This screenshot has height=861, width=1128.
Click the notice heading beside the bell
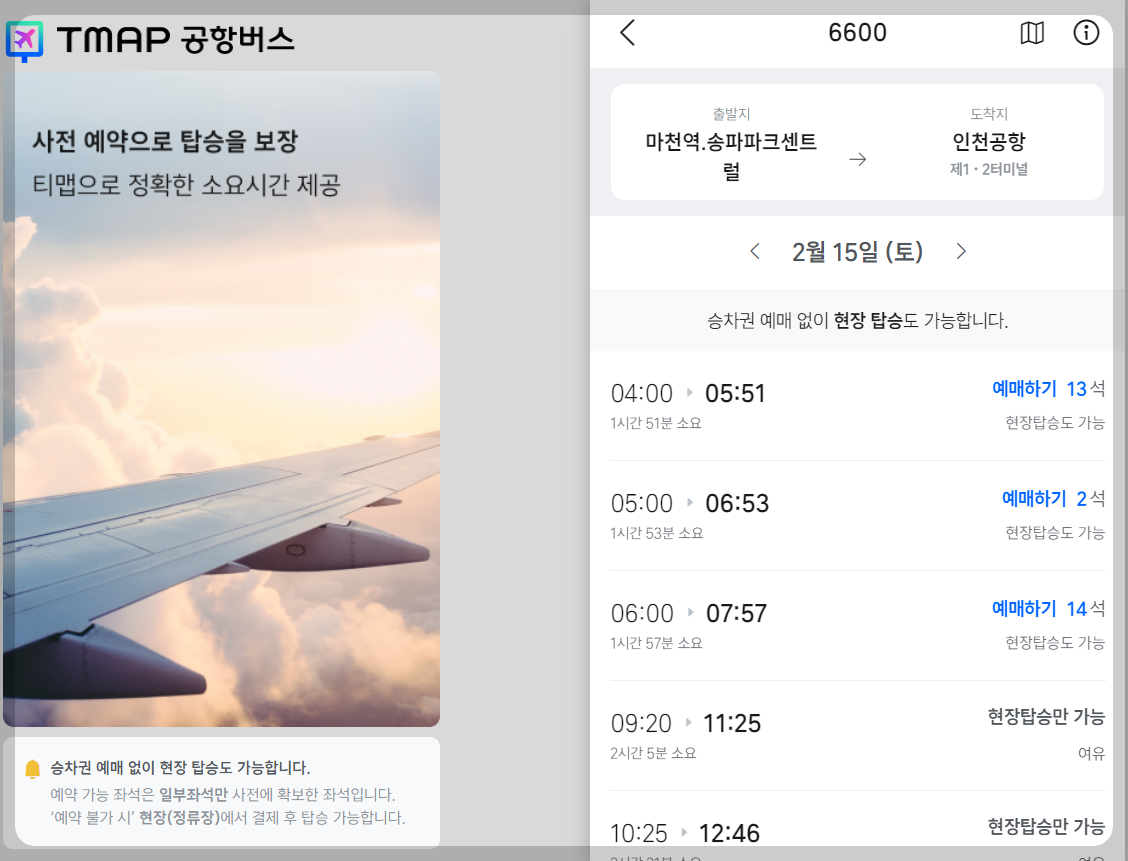click(180, 768)
